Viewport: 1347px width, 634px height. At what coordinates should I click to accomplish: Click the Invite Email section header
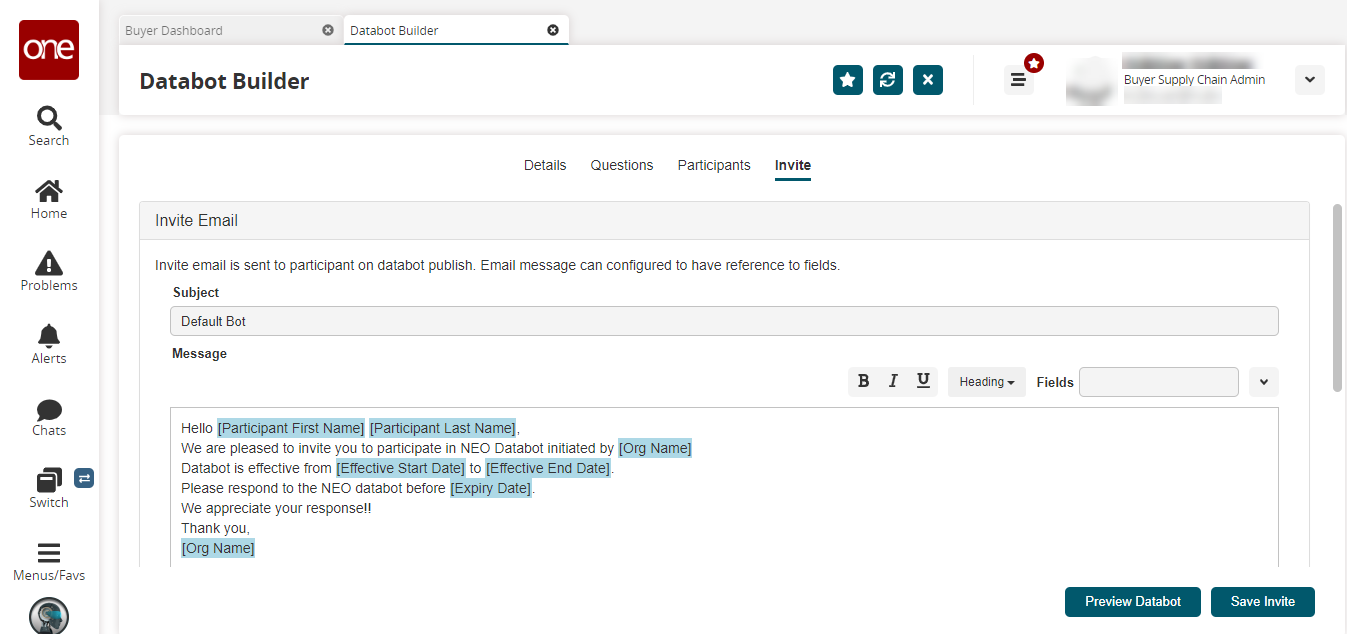tap(724, 221)
